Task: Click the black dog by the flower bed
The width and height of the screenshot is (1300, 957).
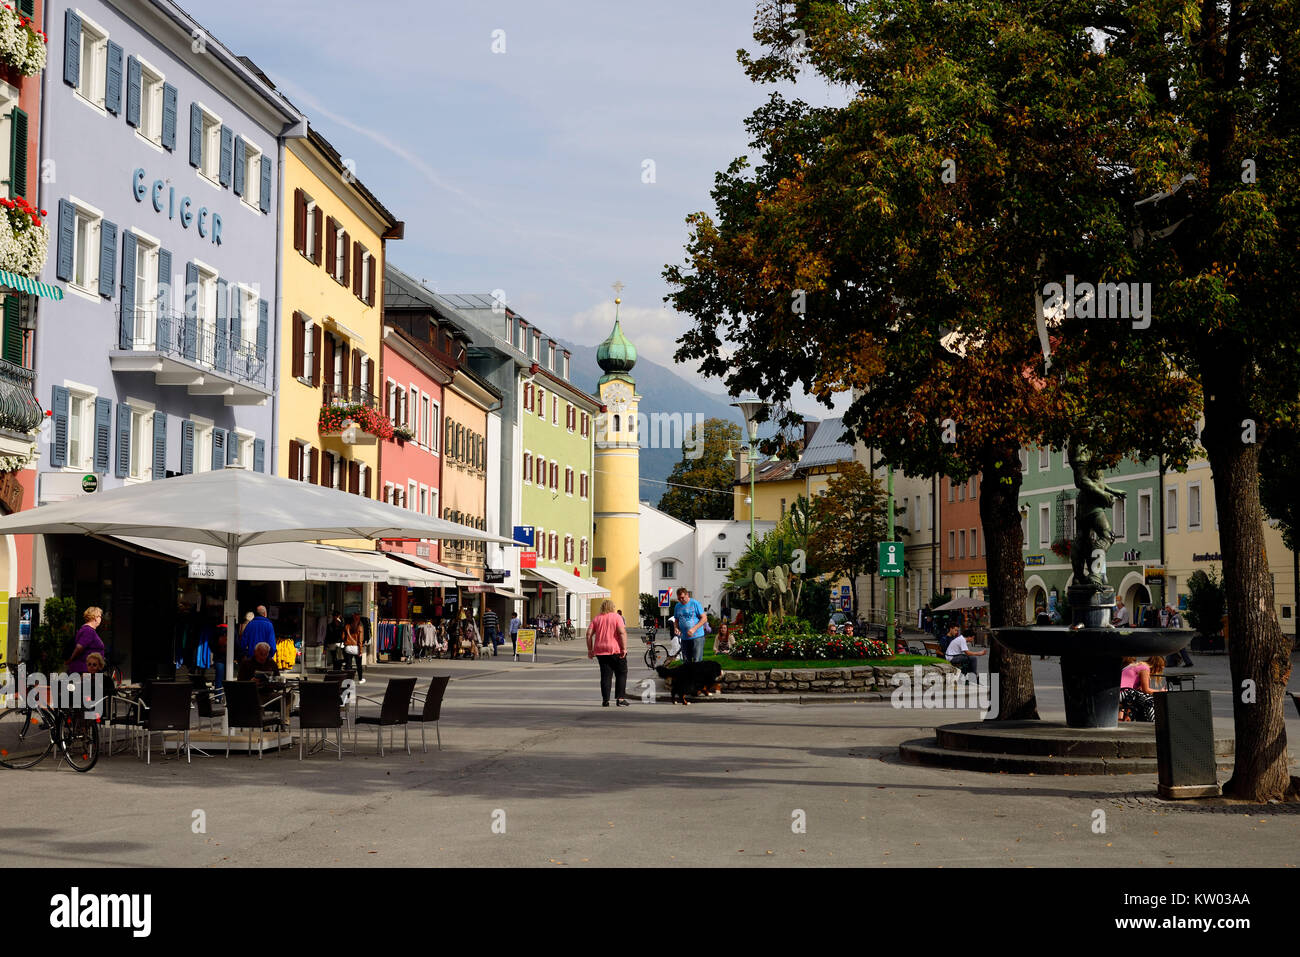Action: click(691, 680)
